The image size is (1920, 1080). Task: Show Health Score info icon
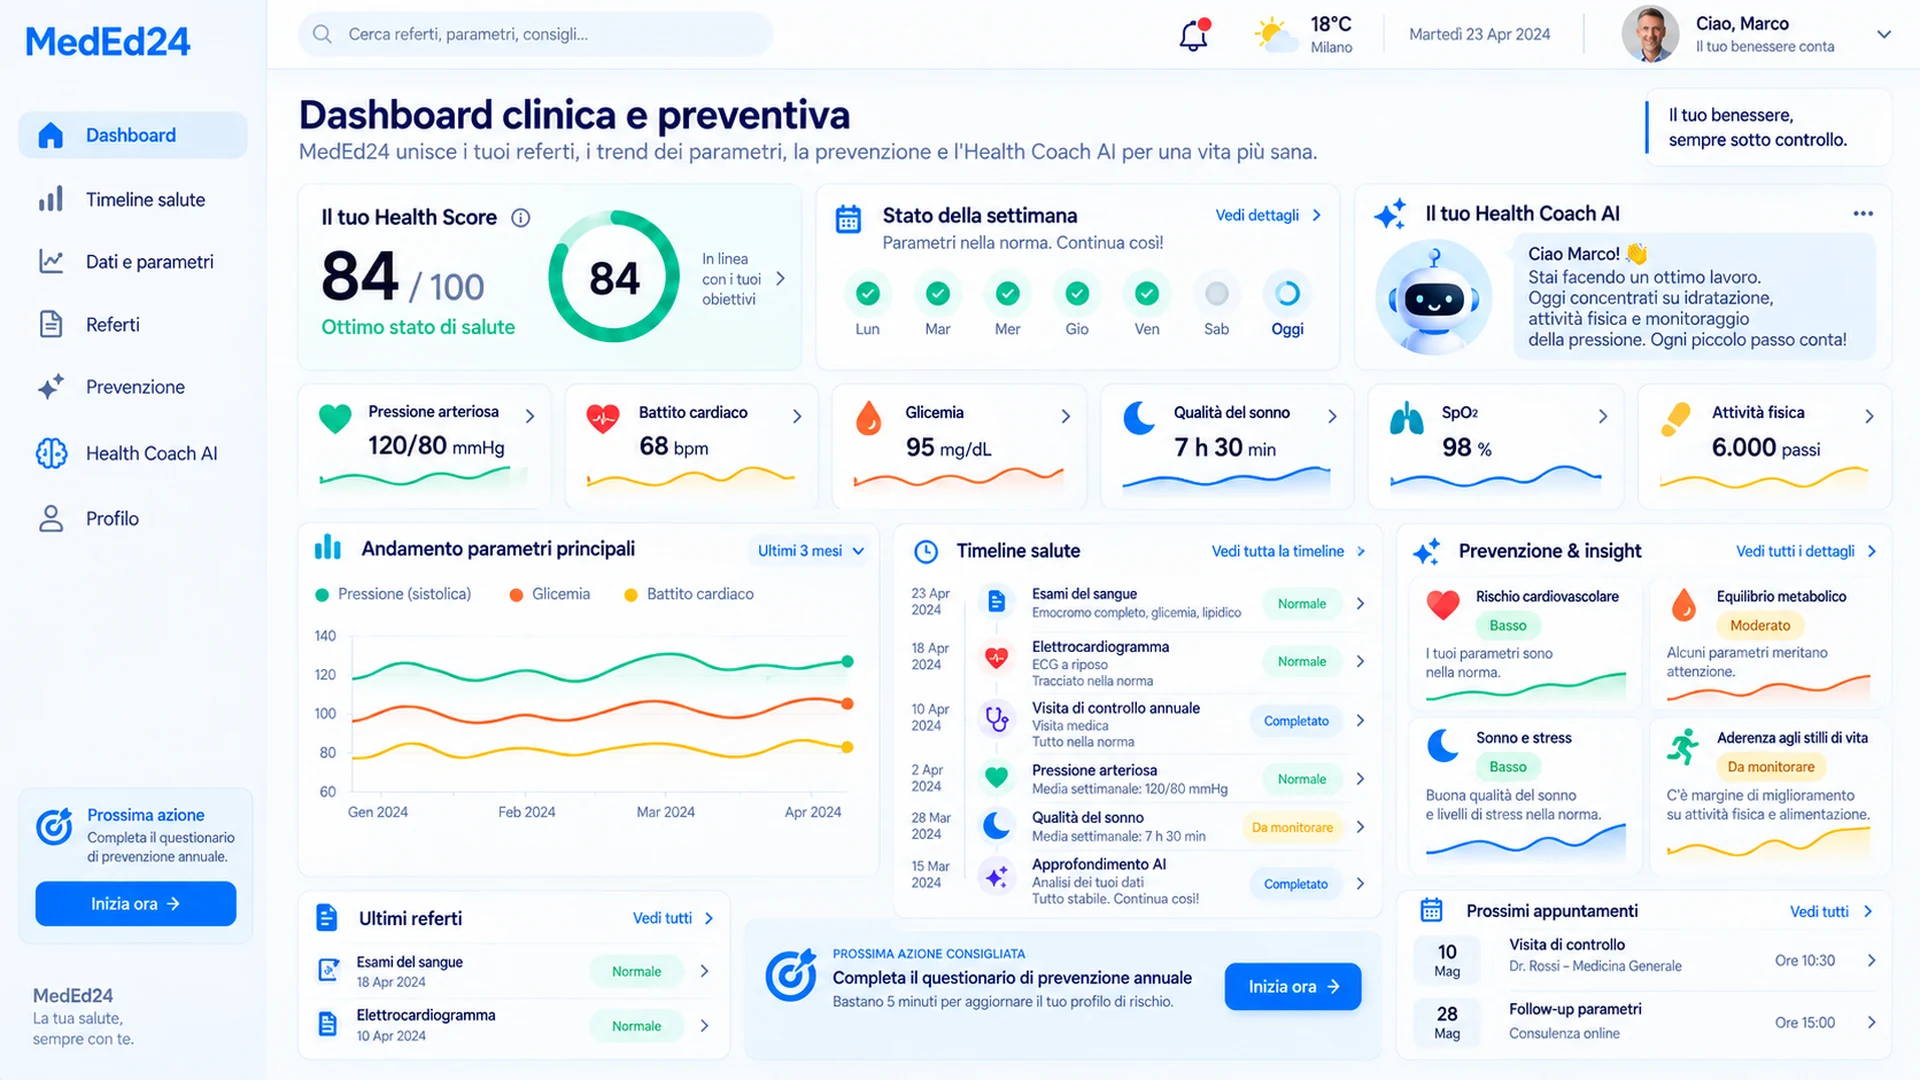click(521, 218)
